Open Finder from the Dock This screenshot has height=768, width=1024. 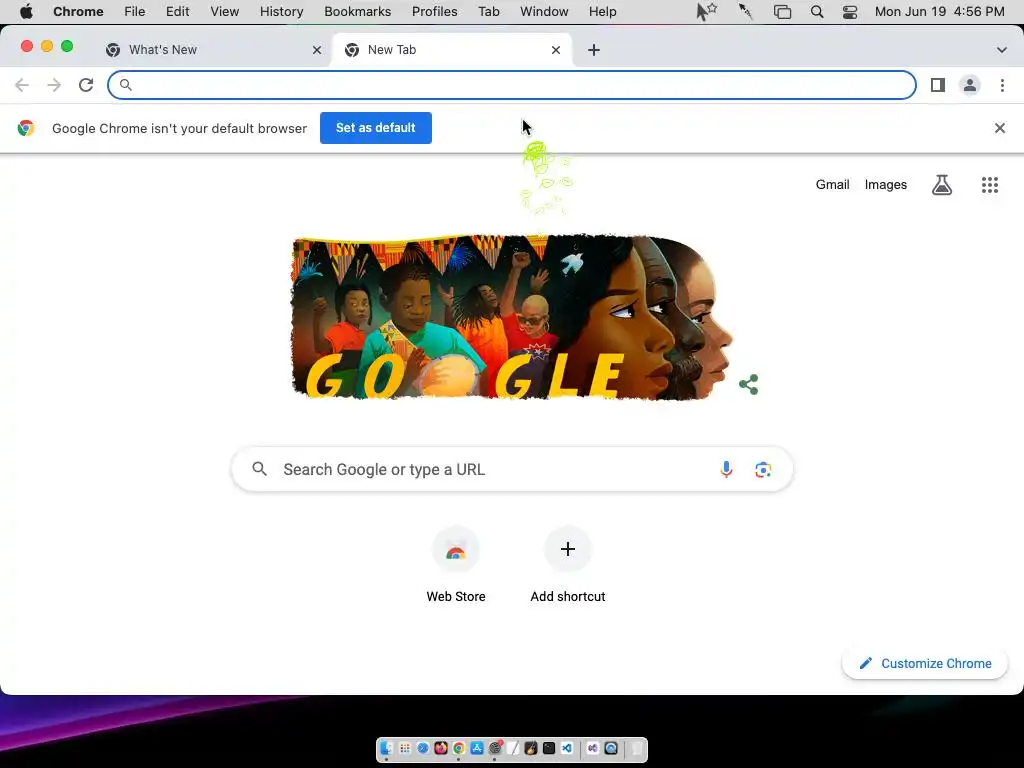pos(387,748)
